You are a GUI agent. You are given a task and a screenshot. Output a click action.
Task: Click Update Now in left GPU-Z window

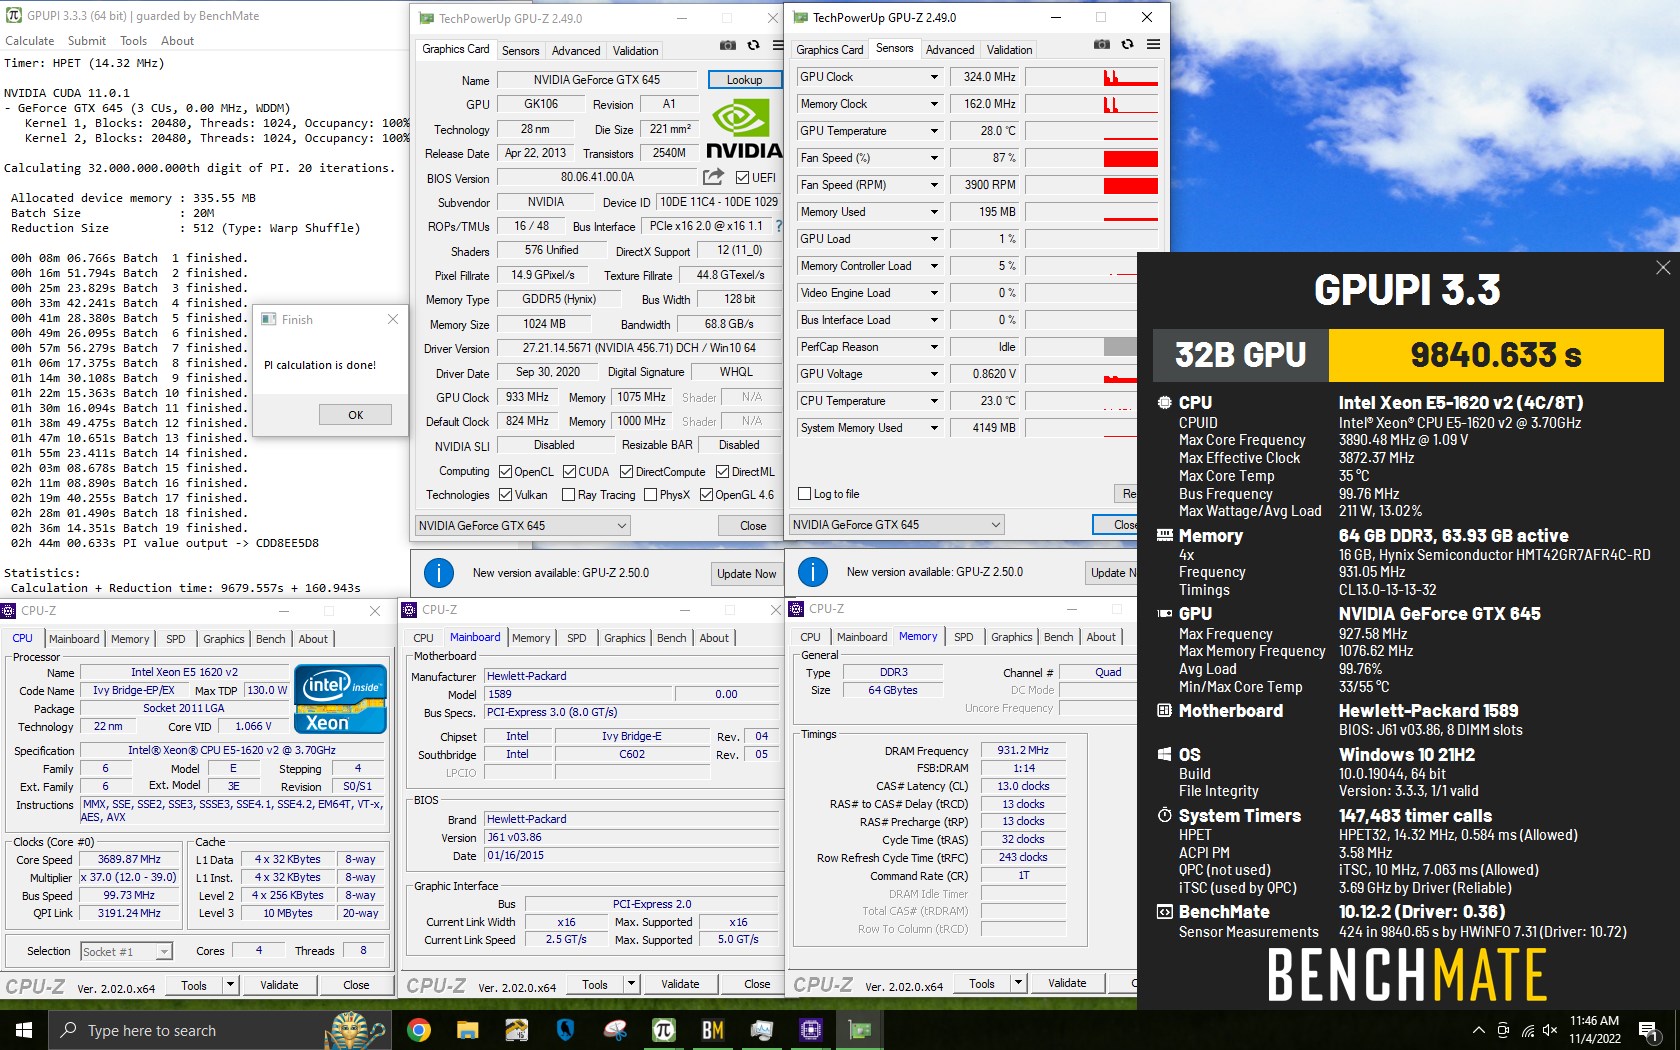click(746, 573)
